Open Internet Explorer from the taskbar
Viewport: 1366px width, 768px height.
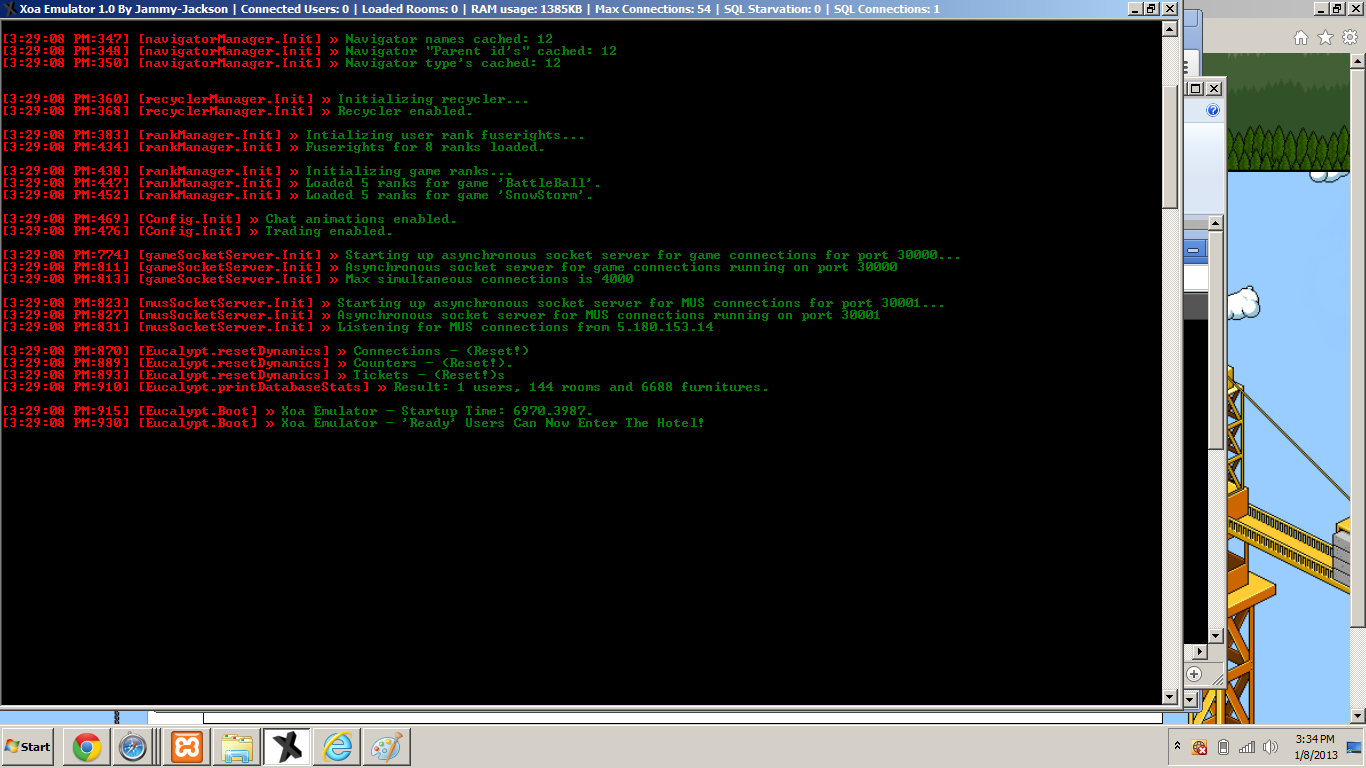point(337,747)
